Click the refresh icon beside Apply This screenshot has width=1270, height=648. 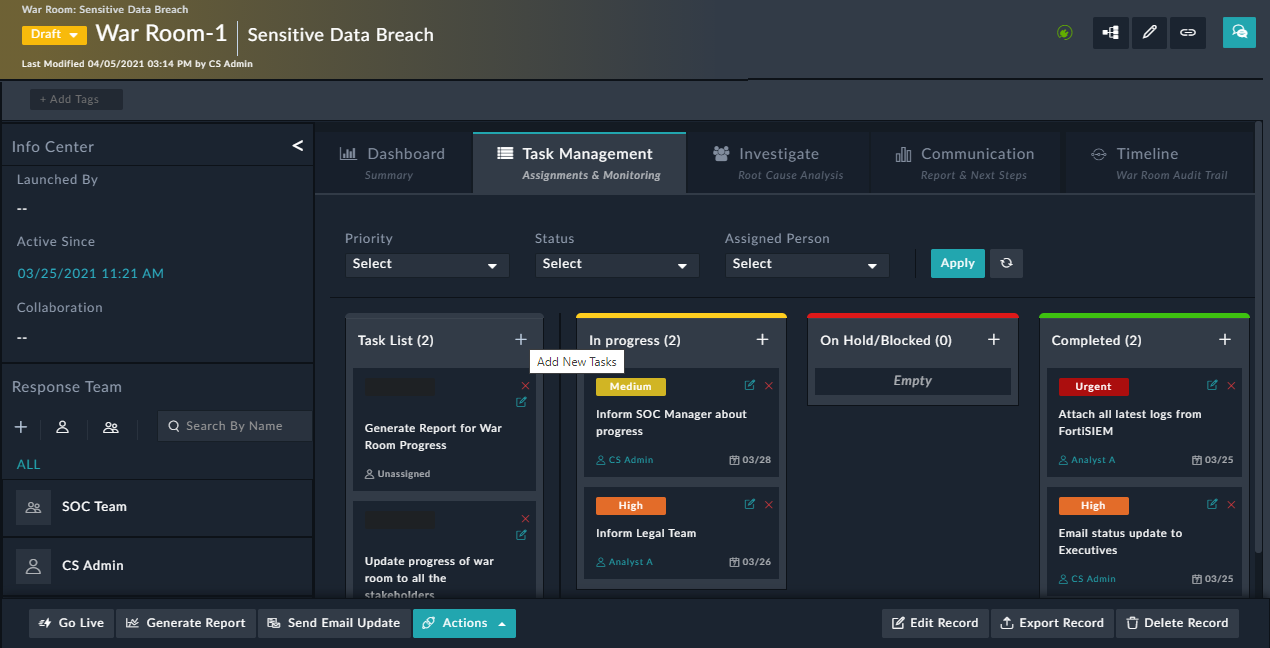1006,263
